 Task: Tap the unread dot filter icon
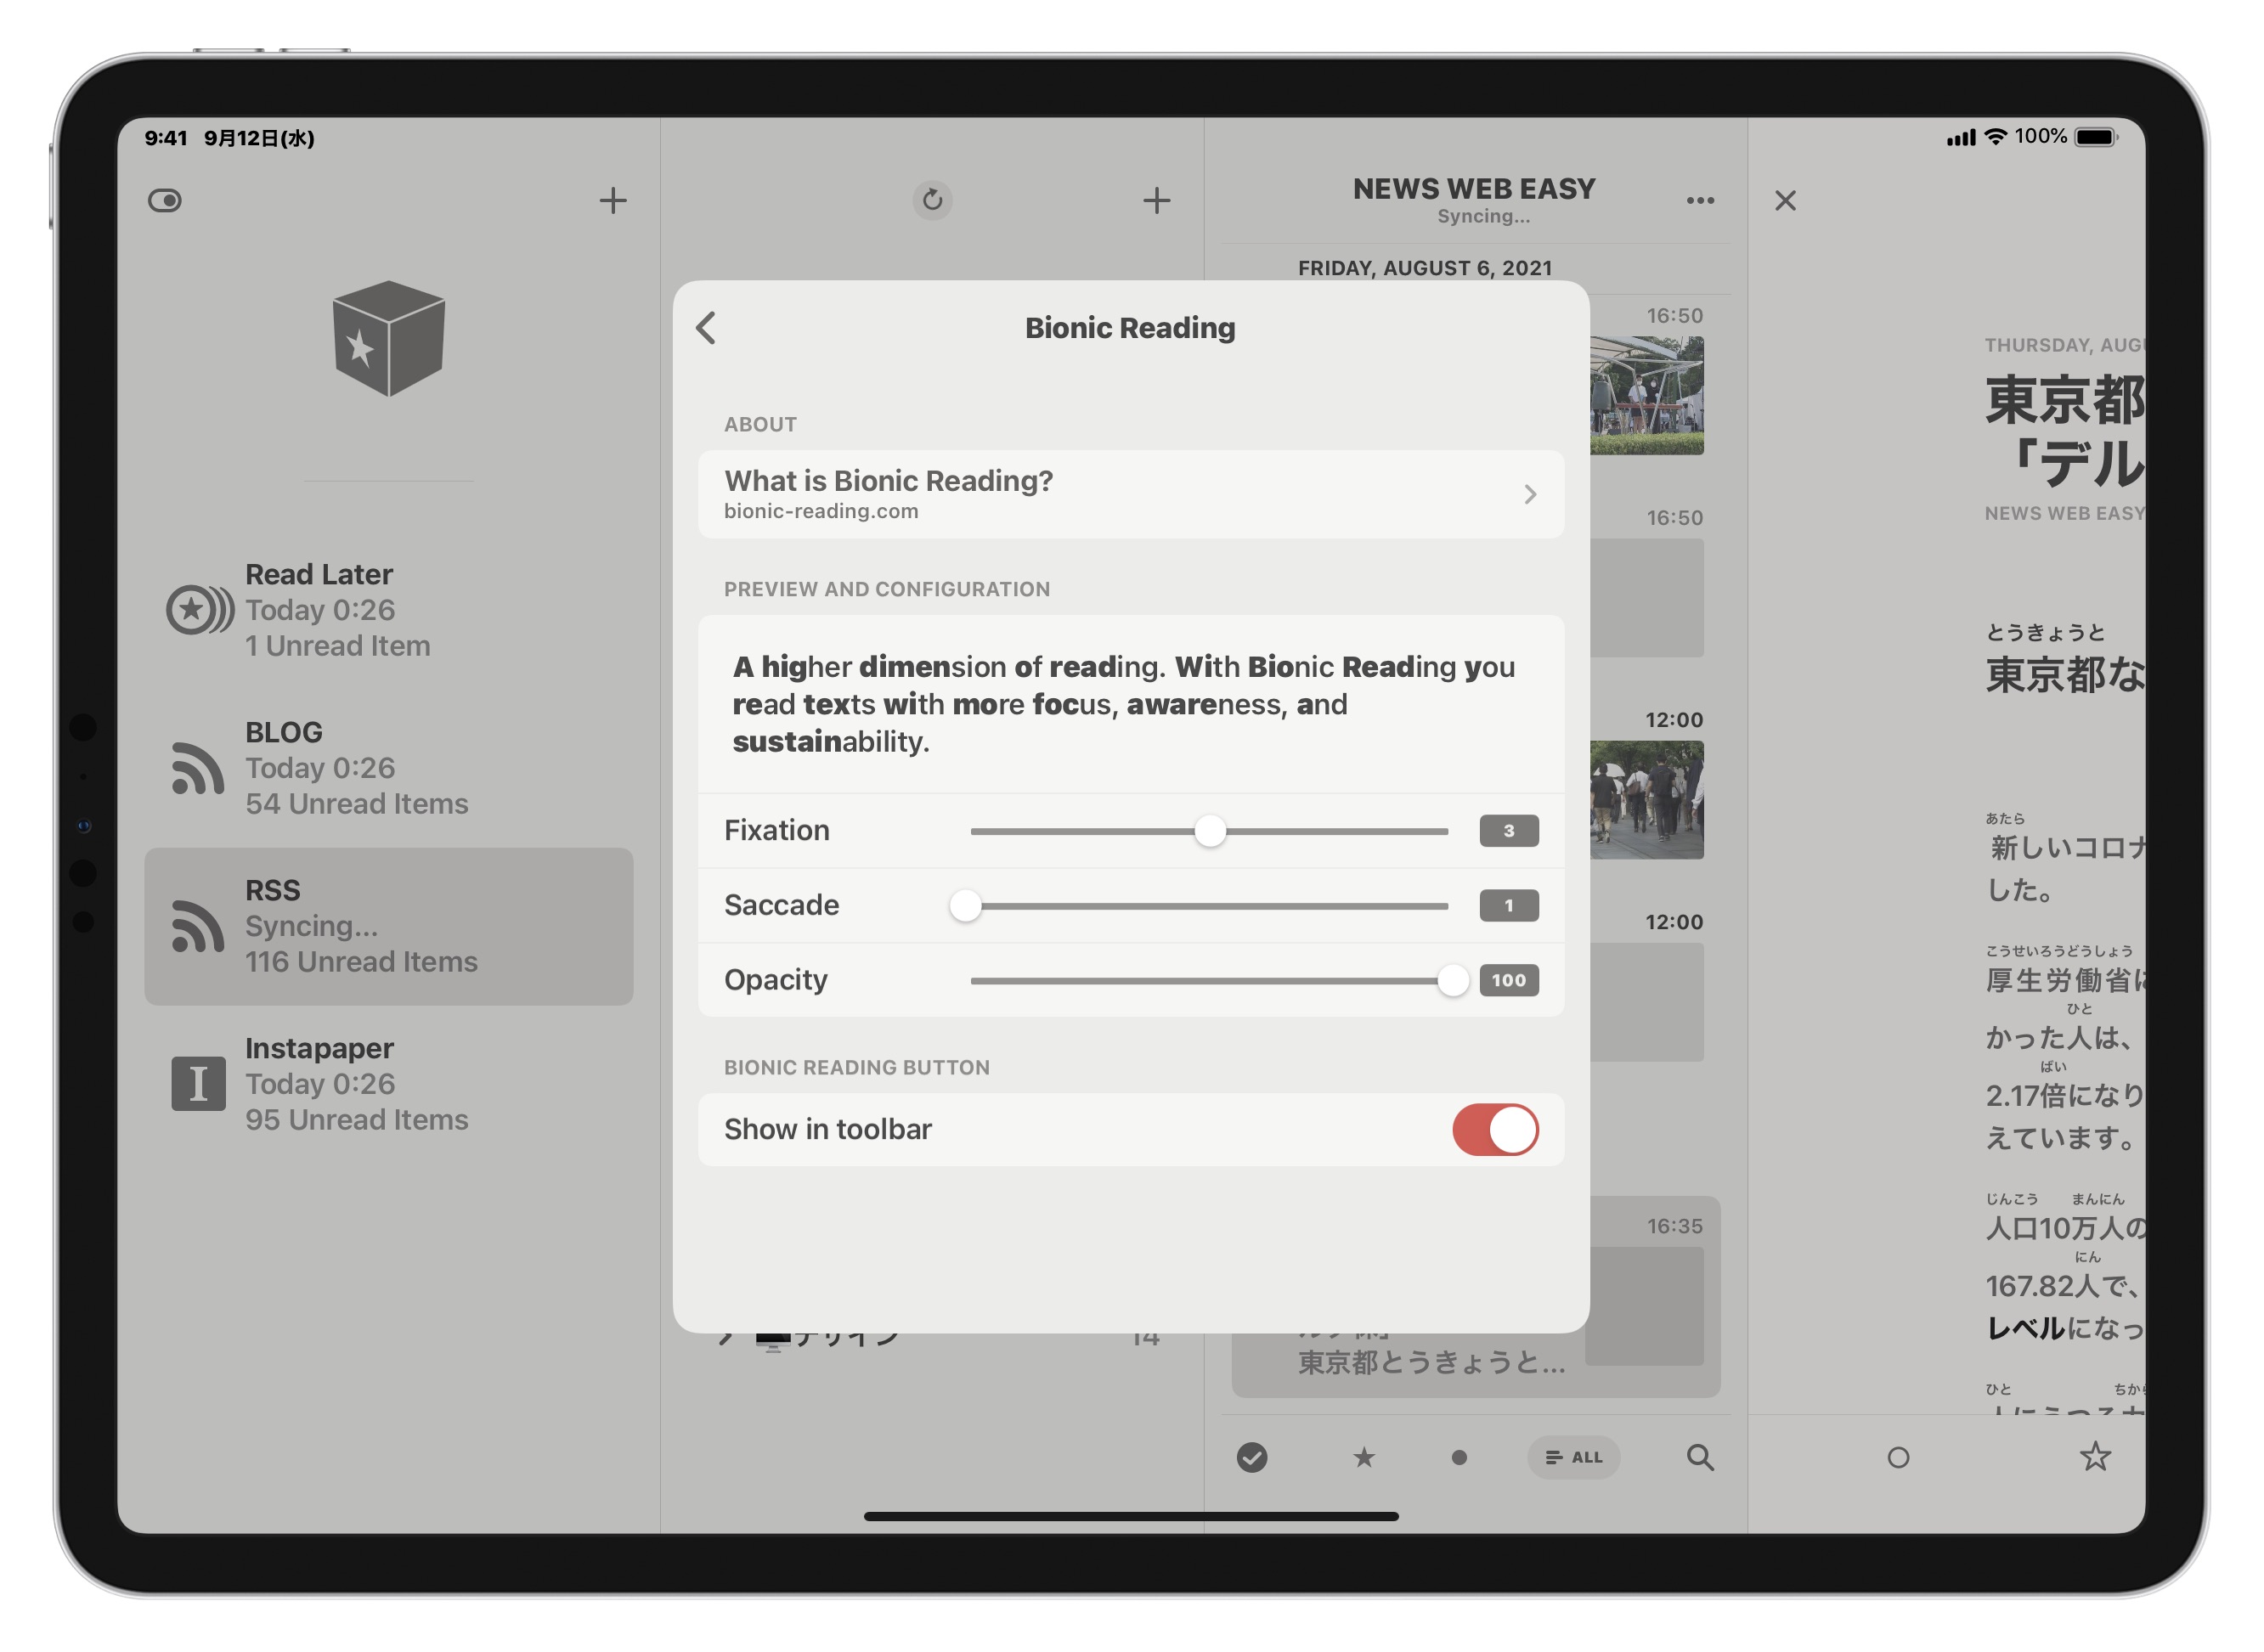[x=1459, y=1458]
